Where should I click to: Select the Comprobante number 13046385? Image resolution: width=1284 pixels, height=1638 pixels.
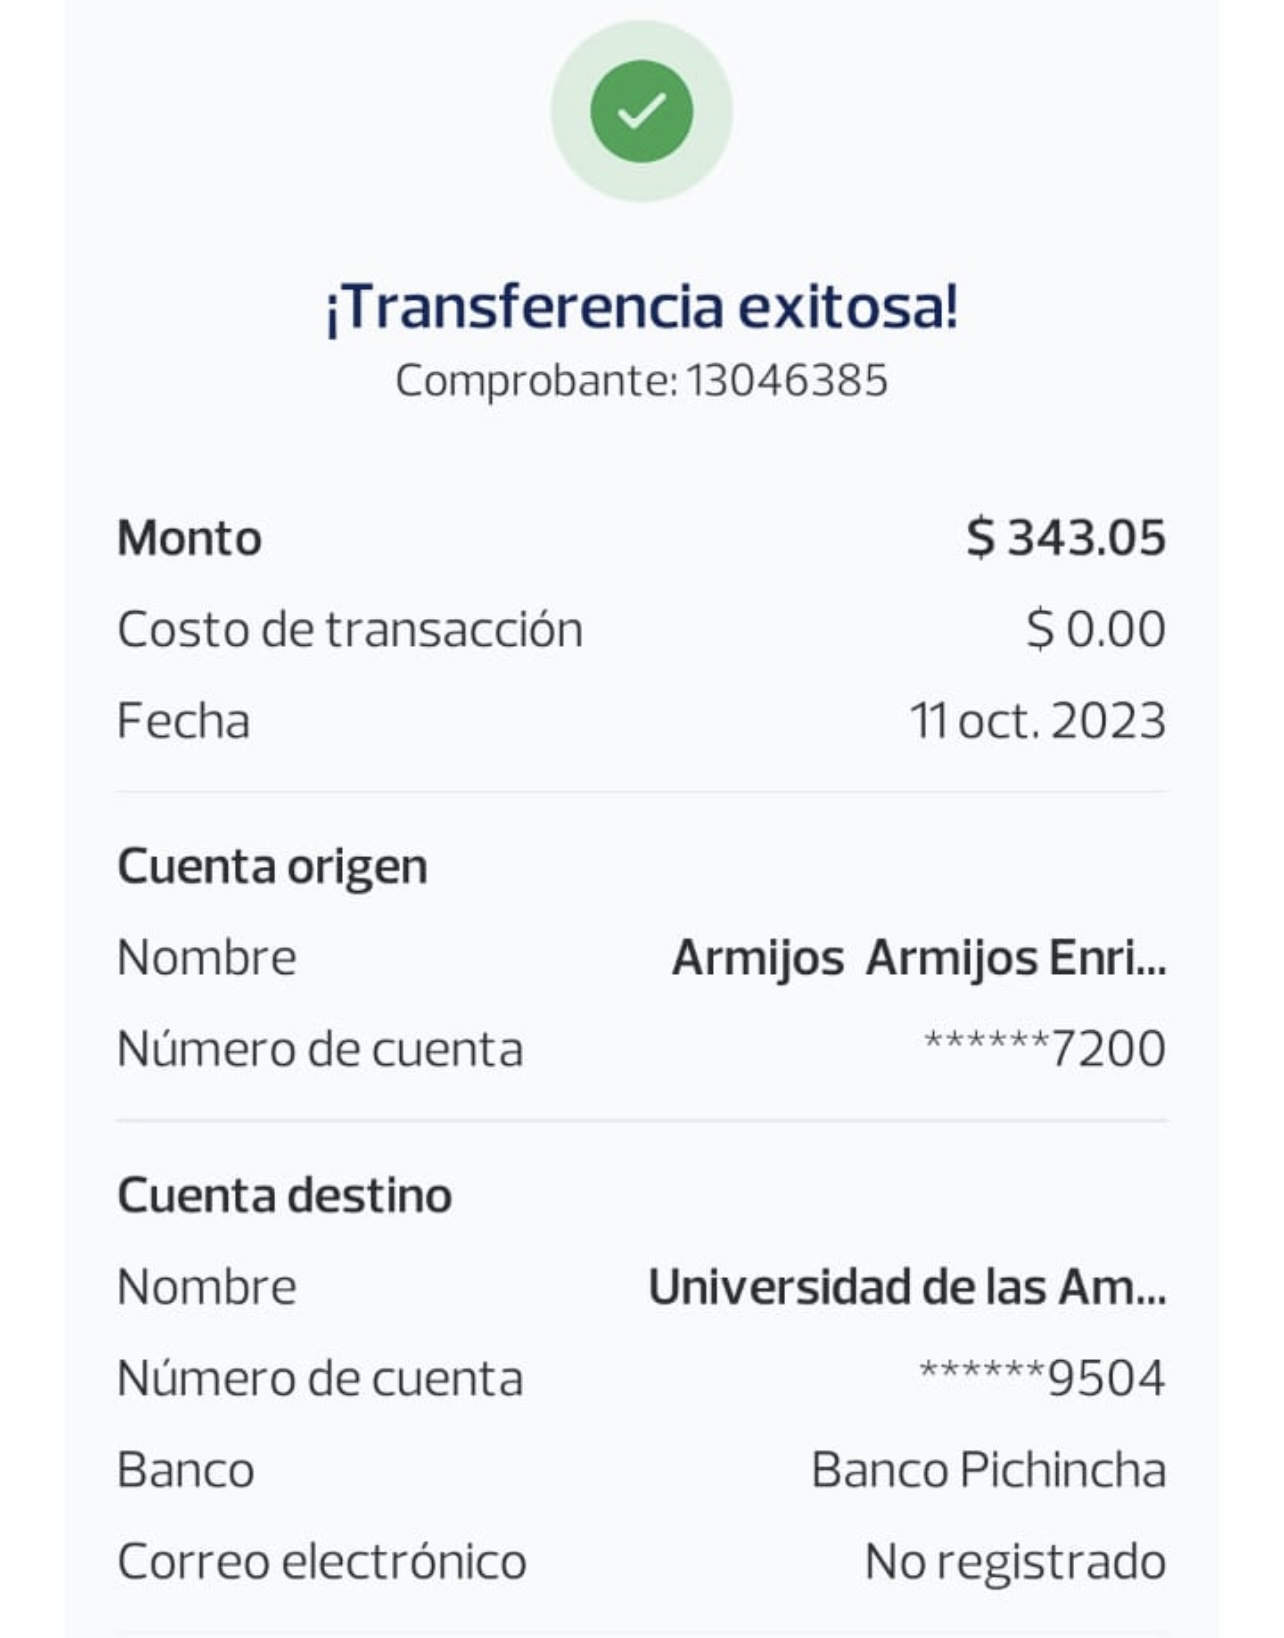point(786,381)
